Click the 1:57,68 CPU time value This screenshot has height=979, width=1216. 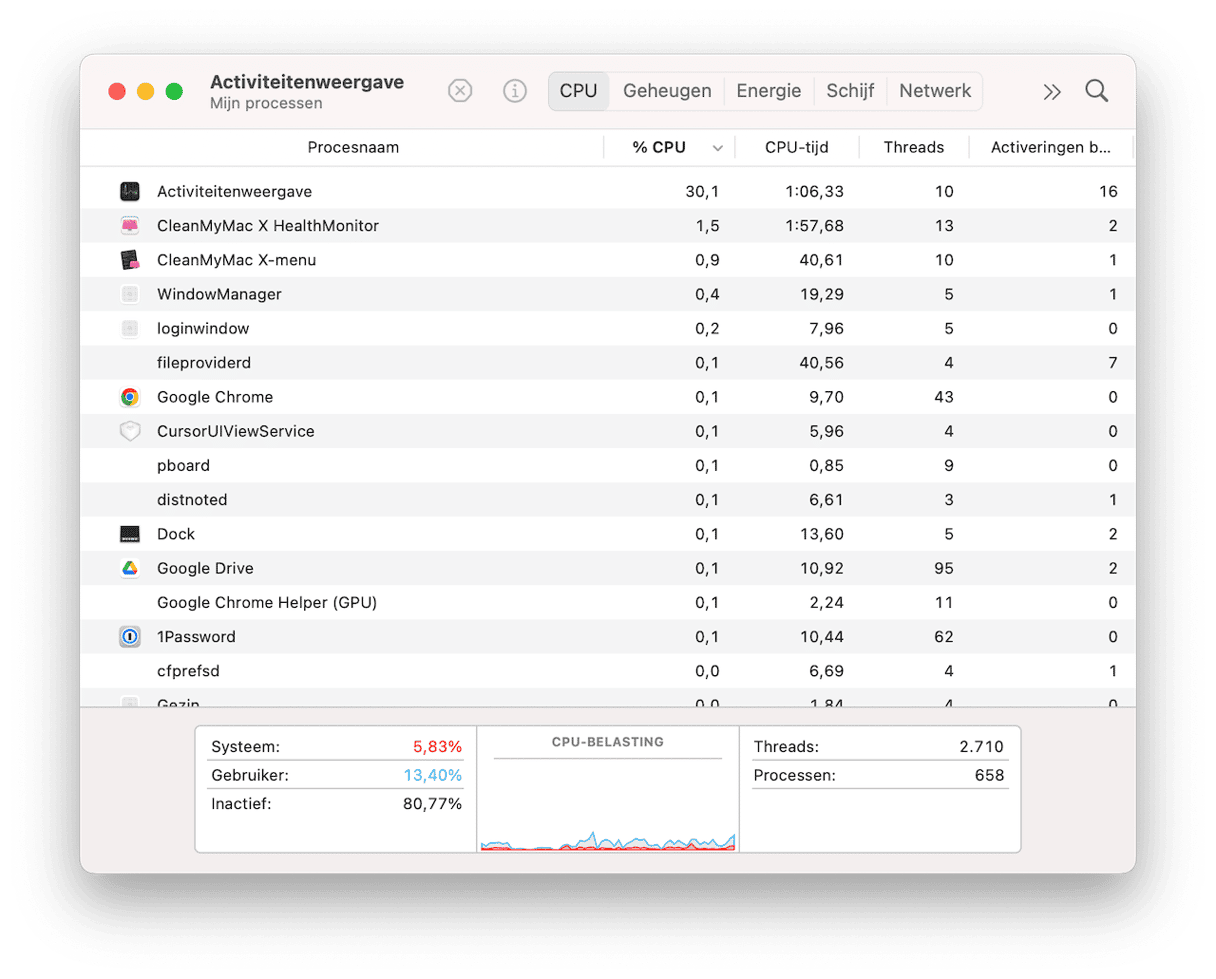pos(814,226)
